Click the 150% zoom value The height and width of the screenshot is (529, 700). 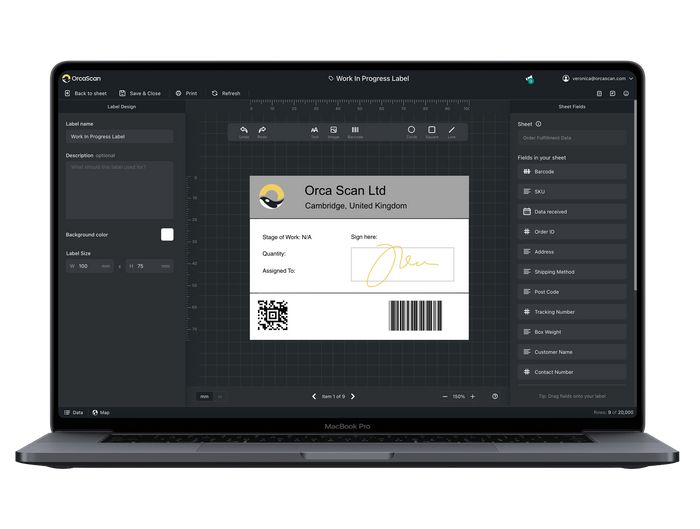click(x=458, y=396)
